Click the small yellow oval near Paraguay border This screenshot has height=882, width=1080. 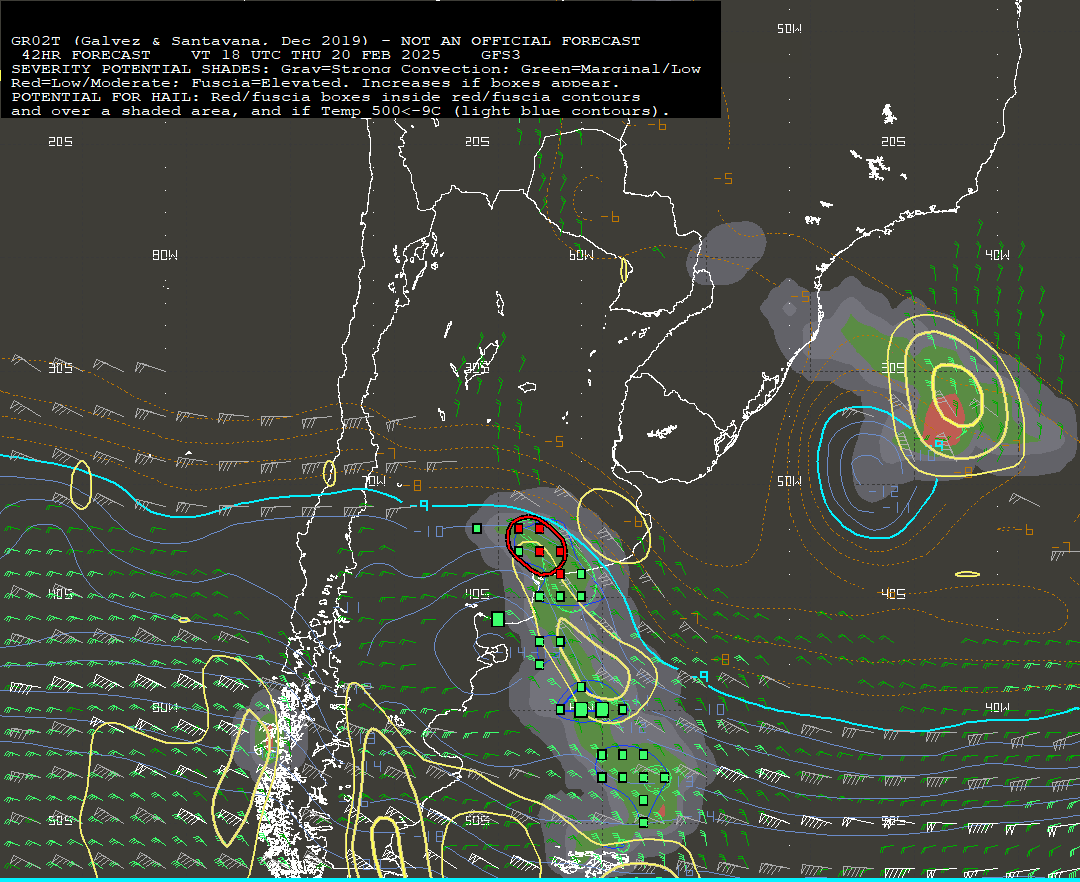click(x=625, y=269)
